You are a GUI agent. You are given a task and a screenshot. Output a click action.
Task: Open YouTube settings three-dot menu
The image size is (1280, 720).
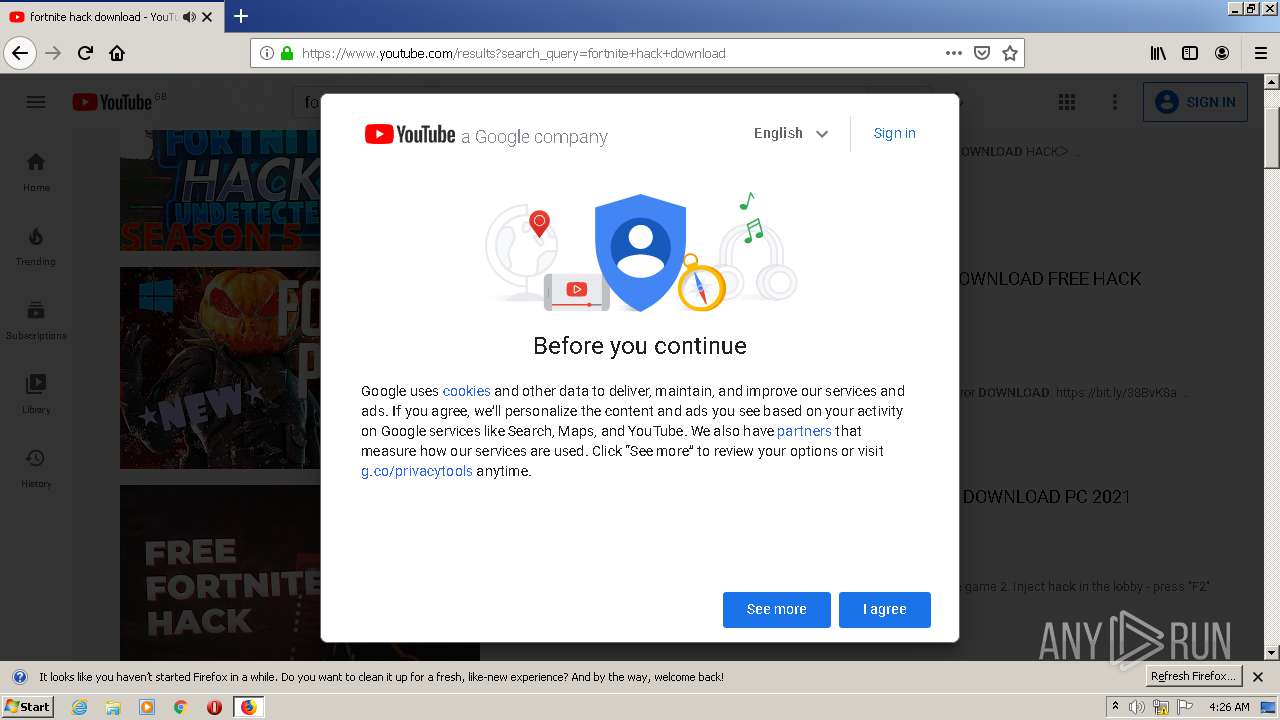(x=1115, y=102)
